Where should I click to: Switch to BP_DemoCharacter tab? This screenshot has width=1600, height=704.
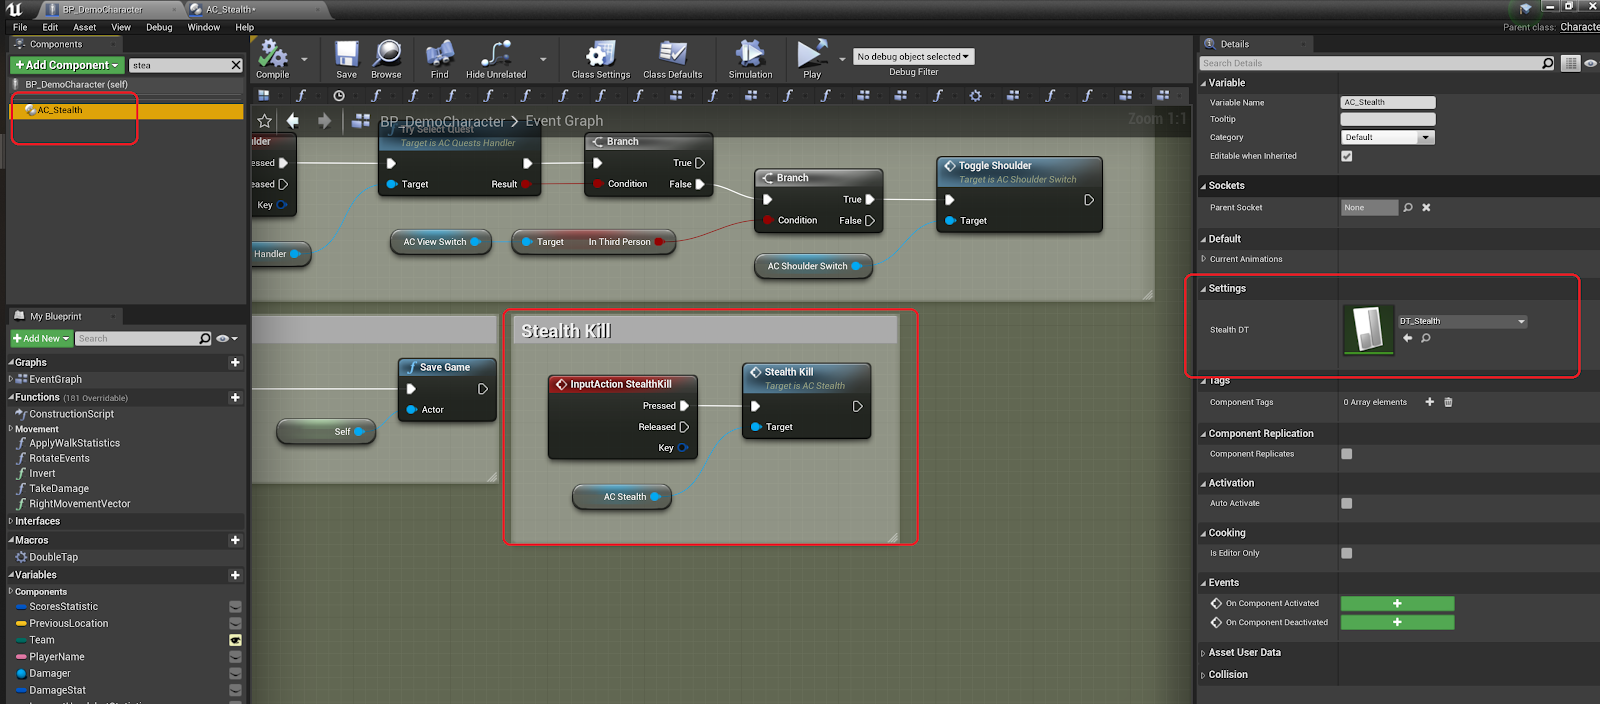(102, 9)
